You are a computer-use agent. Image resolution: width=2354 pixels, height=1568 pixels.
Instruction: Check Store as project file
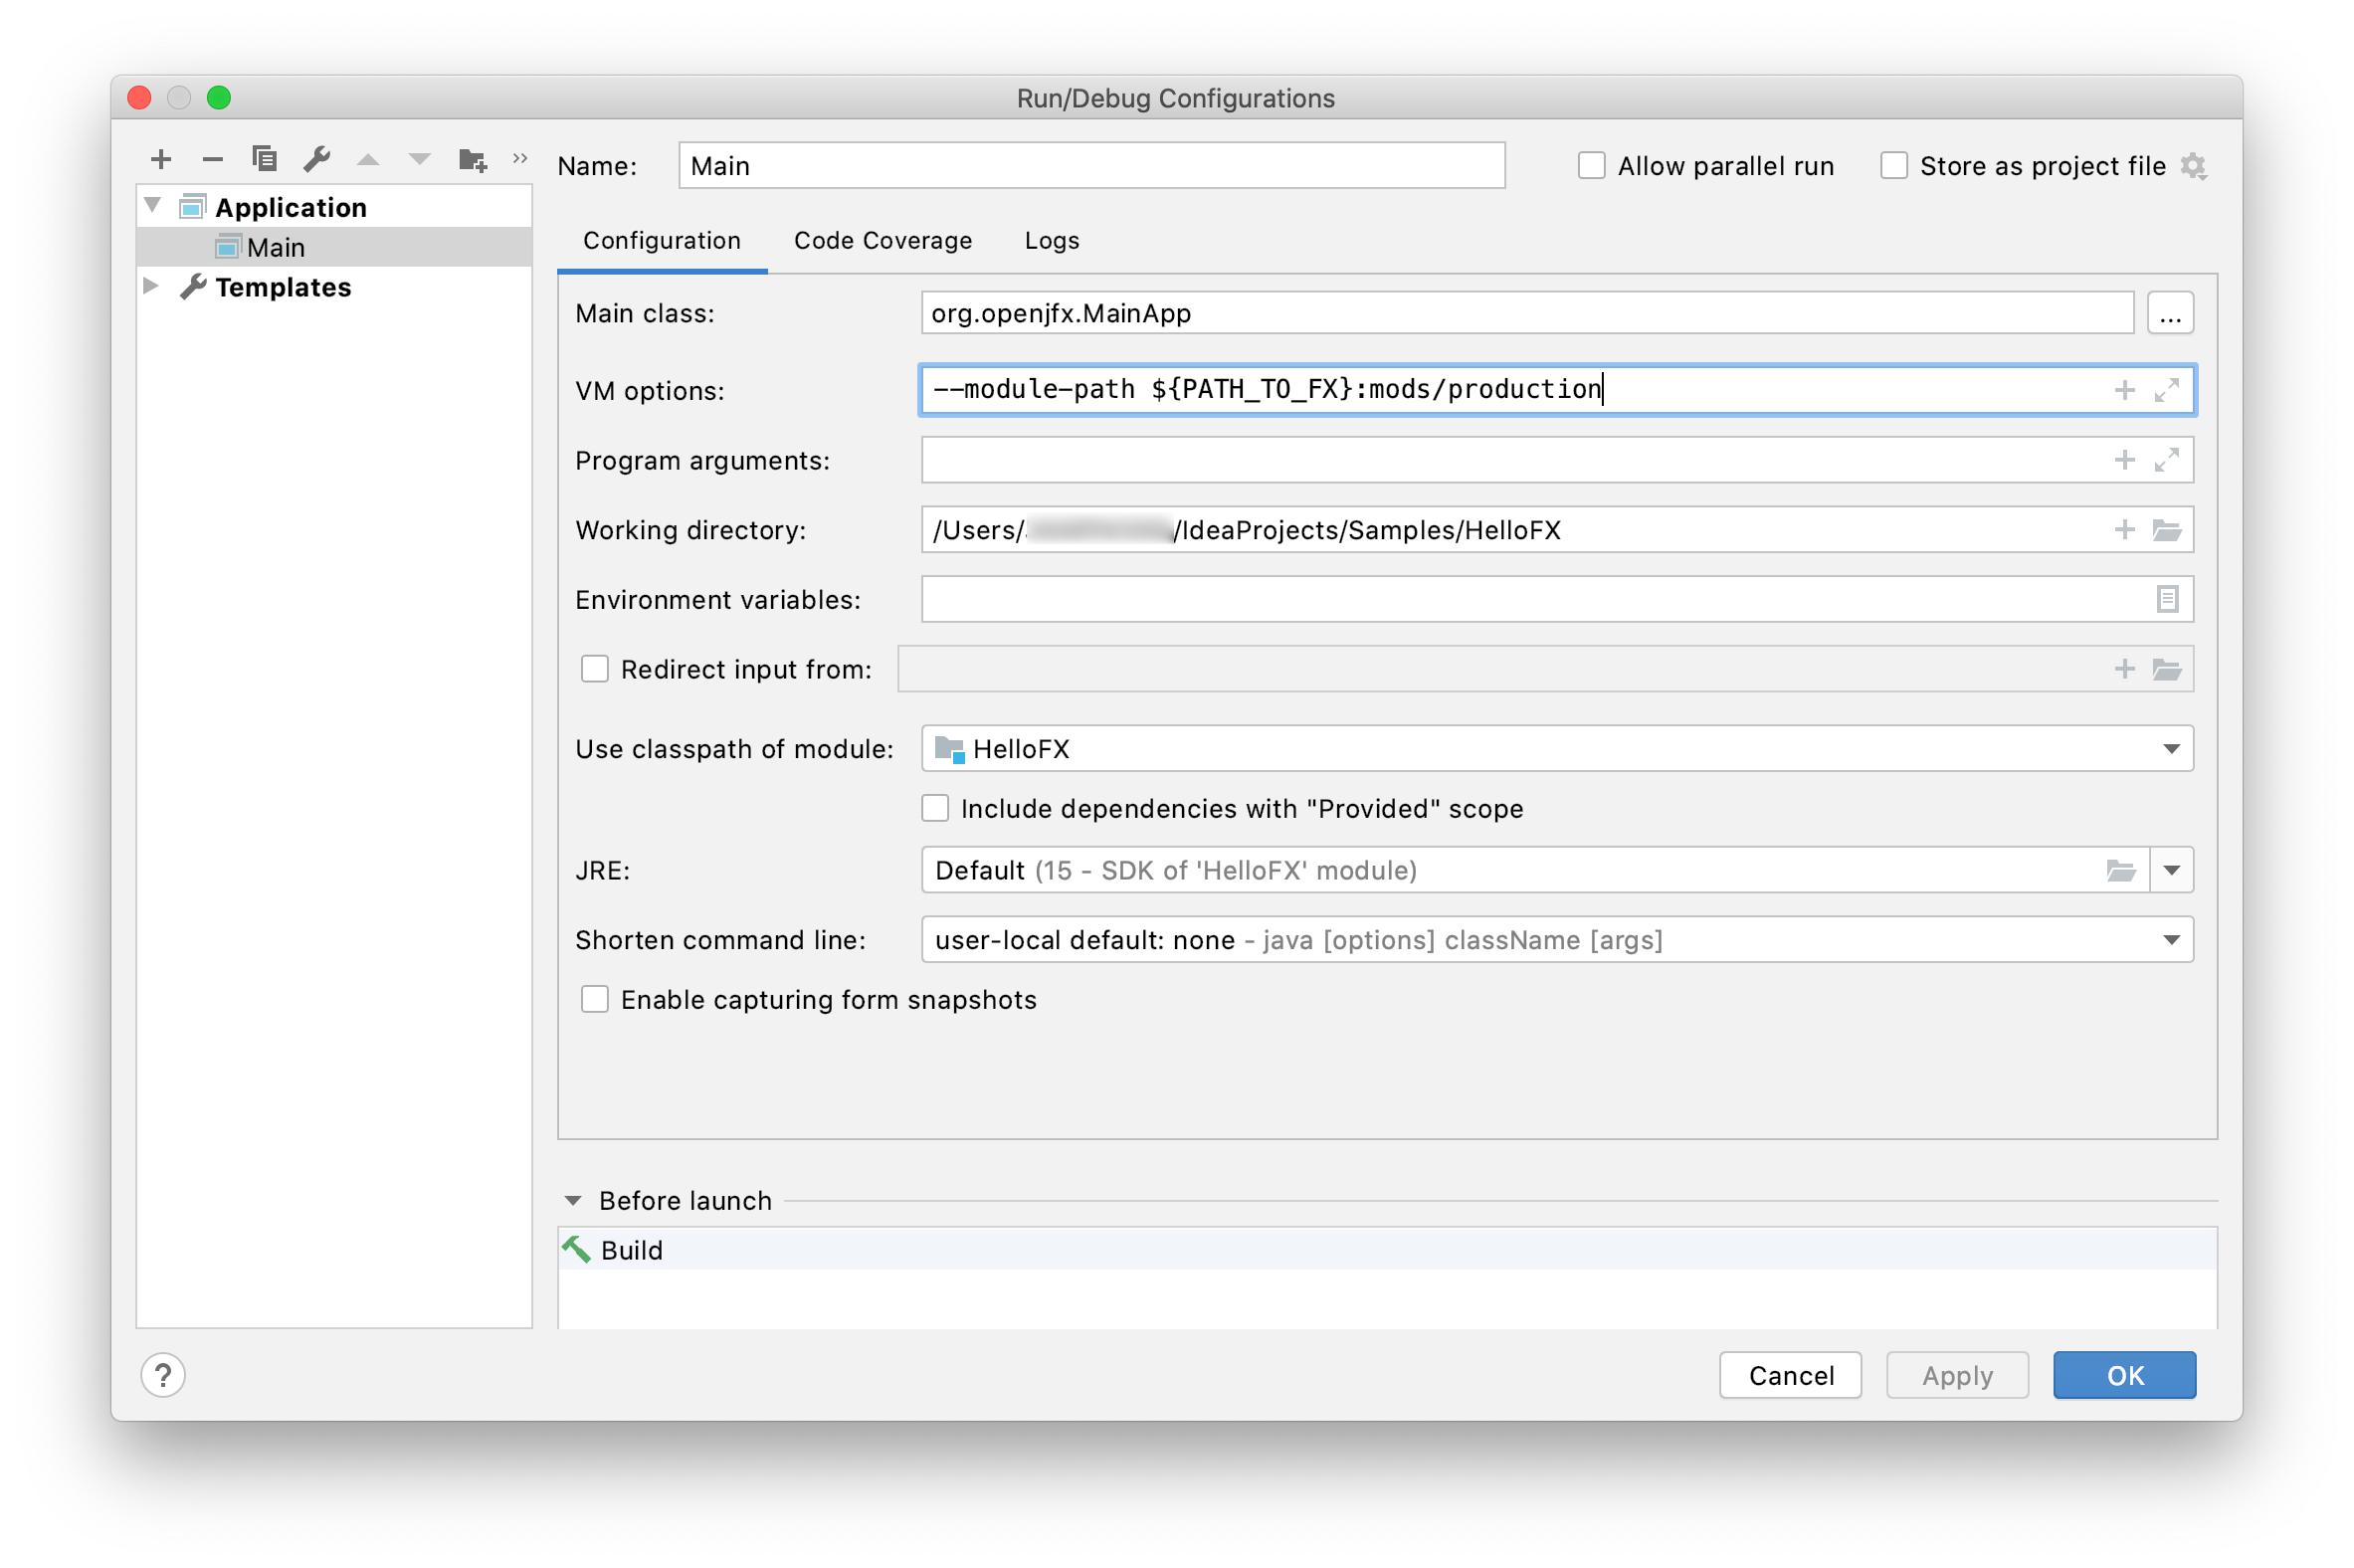point(1893,166)
